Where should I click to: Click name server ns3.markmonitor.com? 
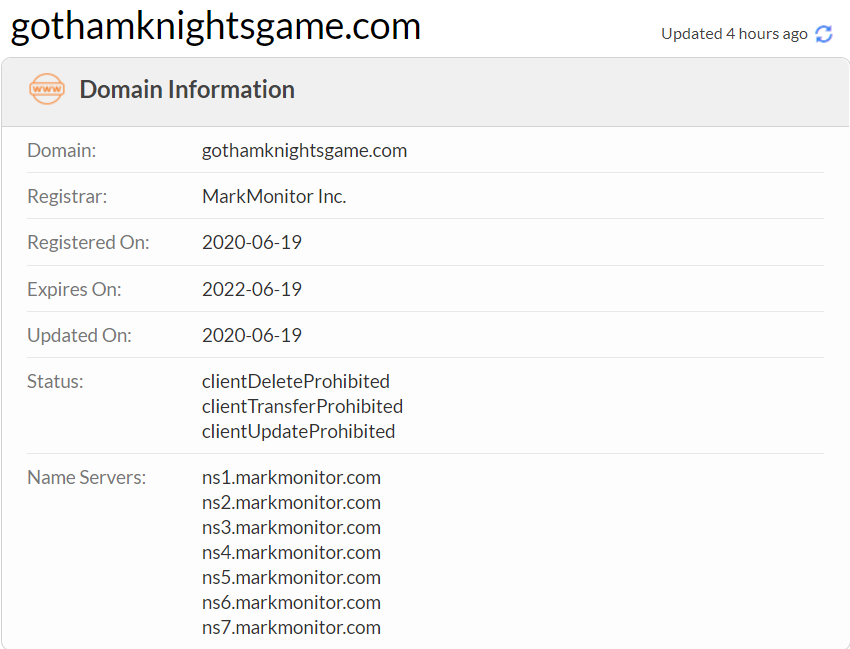click(x=291, y=528)
